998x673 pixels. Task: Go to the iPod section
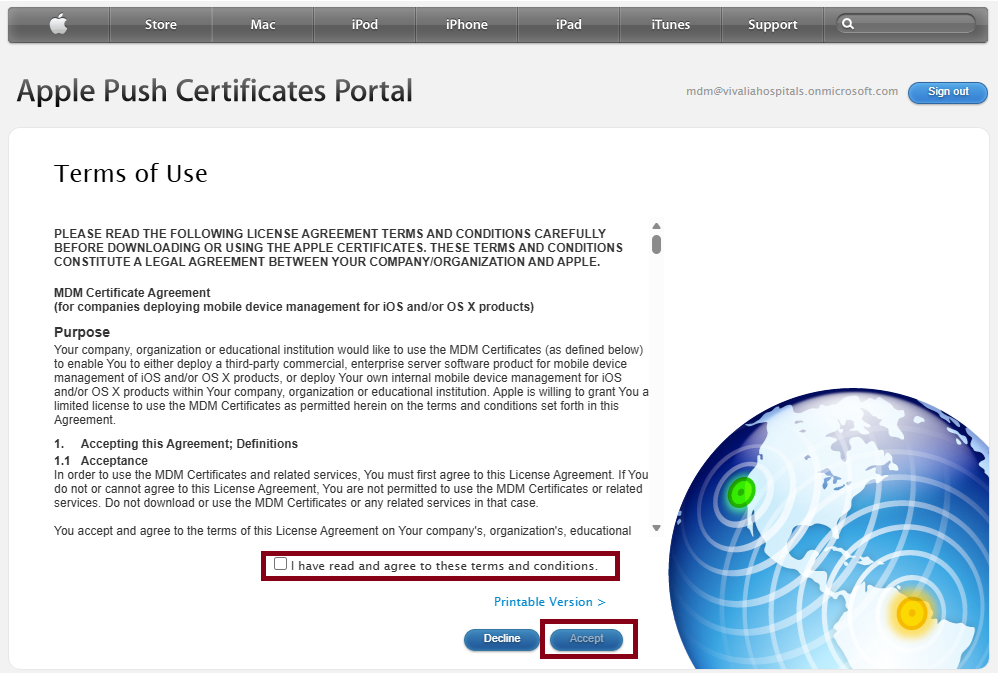point(365,25)
